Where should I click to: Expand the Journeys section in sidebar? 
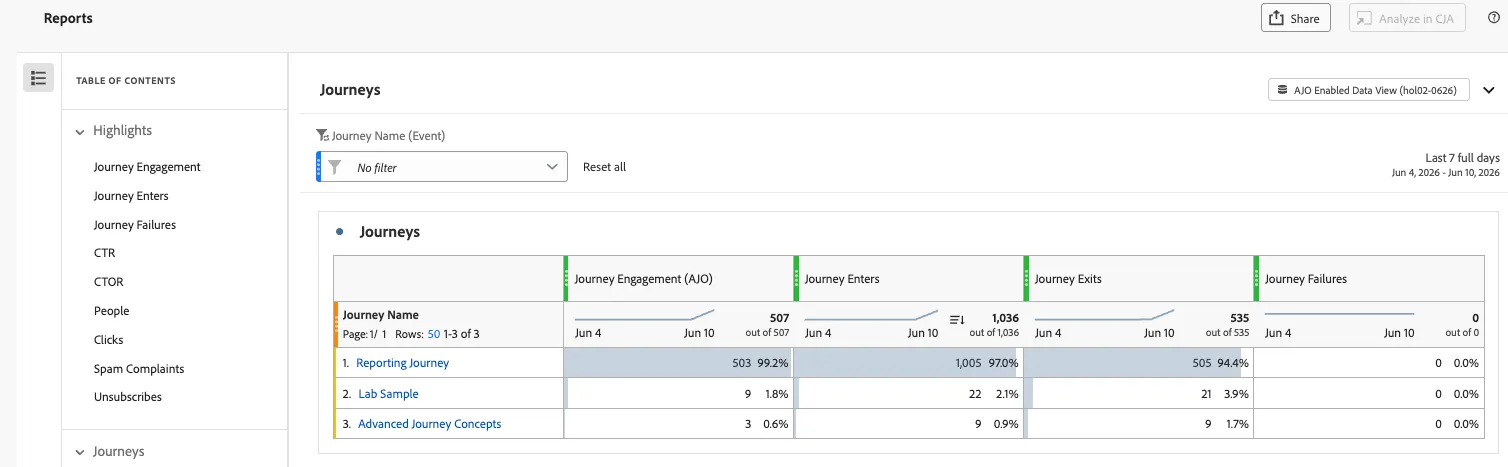point(80,452)
